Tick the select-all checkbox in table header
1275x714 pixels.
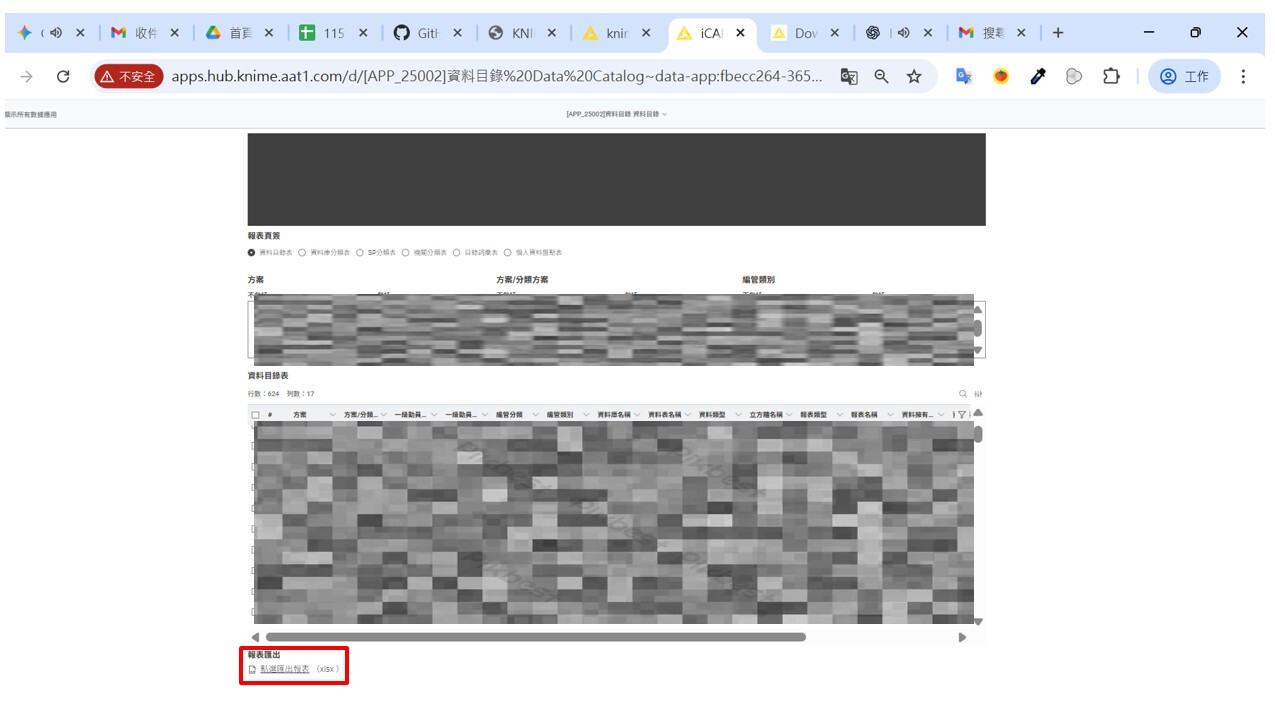pyautogui.click(x=255, y=415)
